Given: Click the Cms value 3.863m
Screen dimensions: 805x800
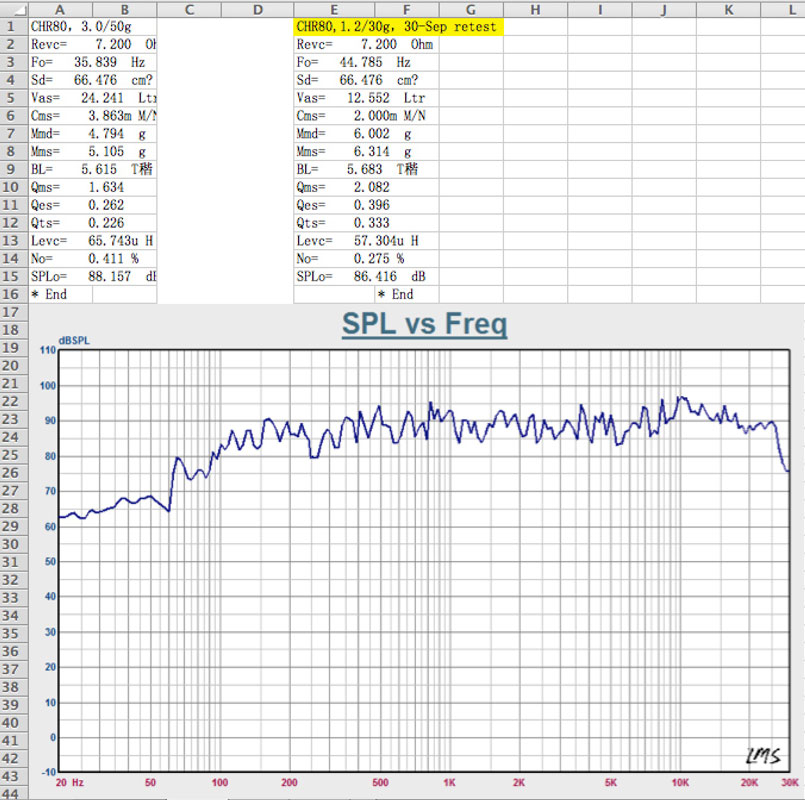Looking at the screenshot, I should pos(110,116).
